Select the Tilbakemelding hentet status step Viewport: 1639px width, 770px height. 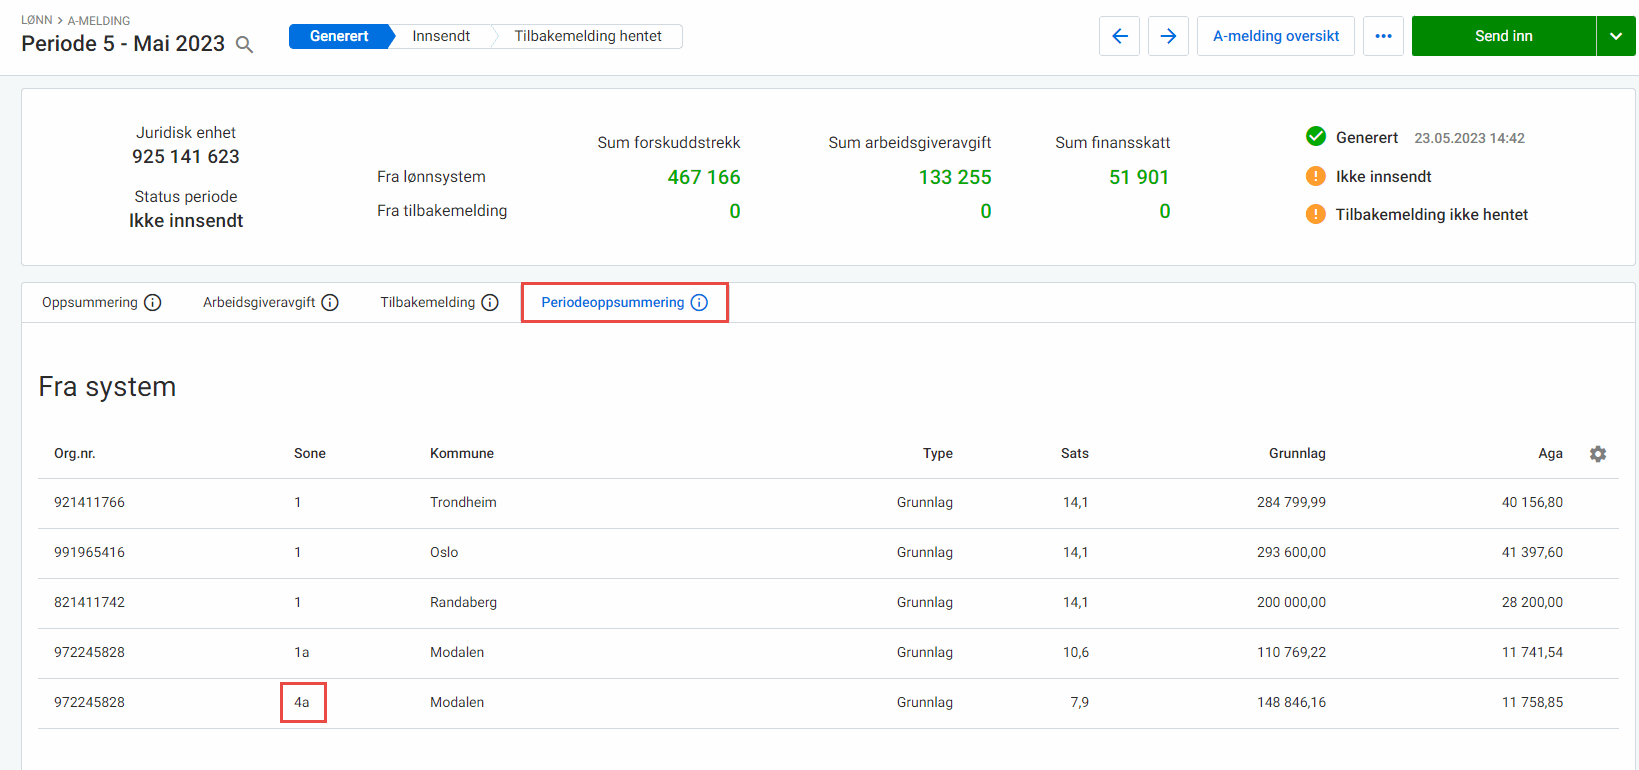[x=588, y=36]
